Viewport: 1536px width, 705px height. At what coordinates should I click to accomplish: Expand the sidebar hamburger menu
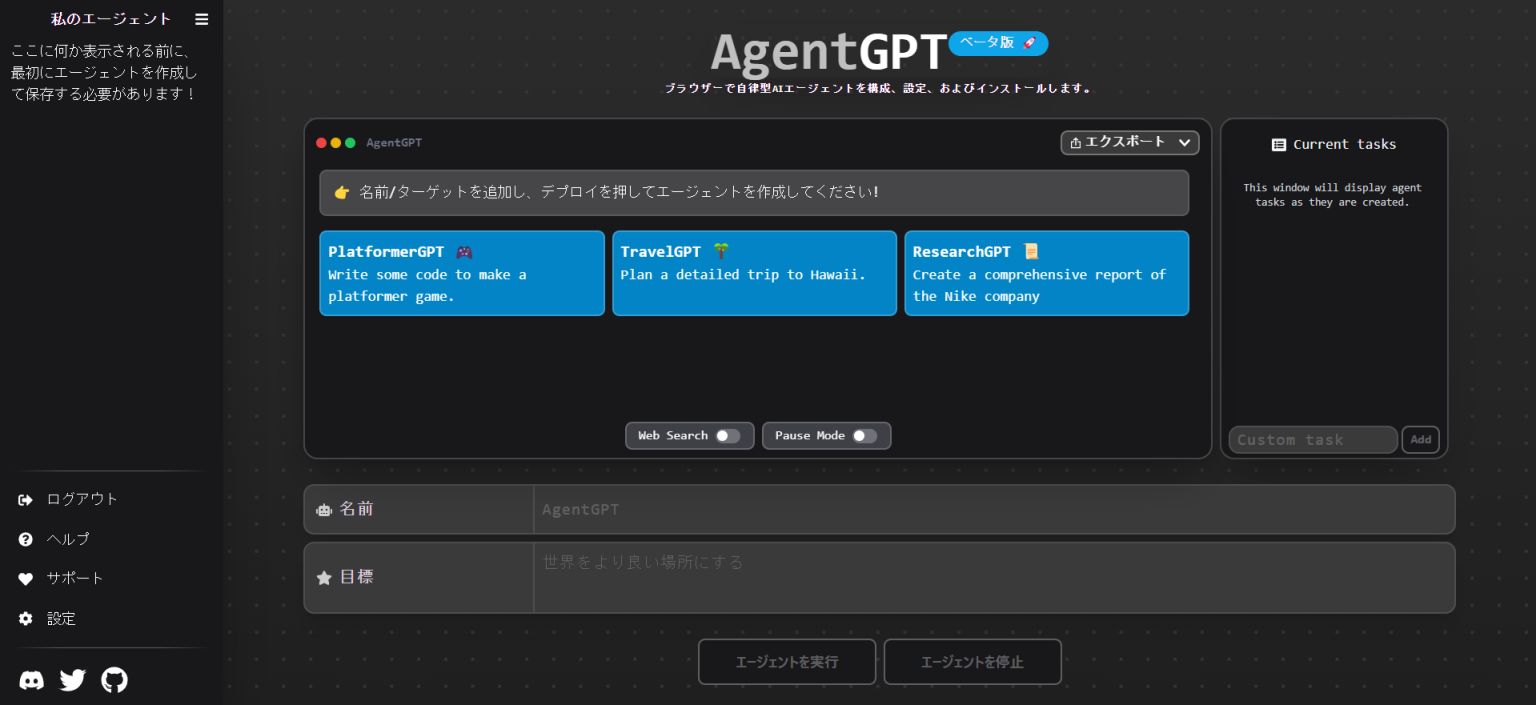pos(201,18)
